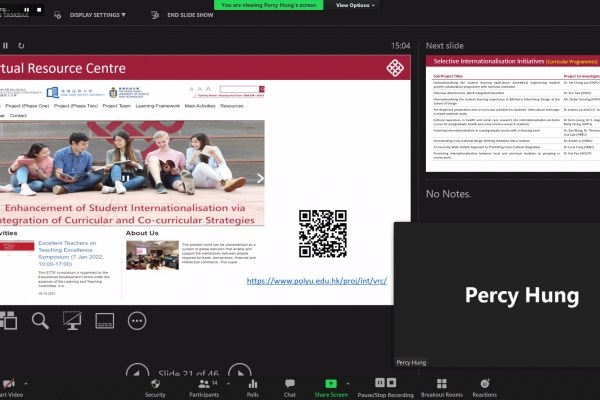Open View Options dropdown

355,5
